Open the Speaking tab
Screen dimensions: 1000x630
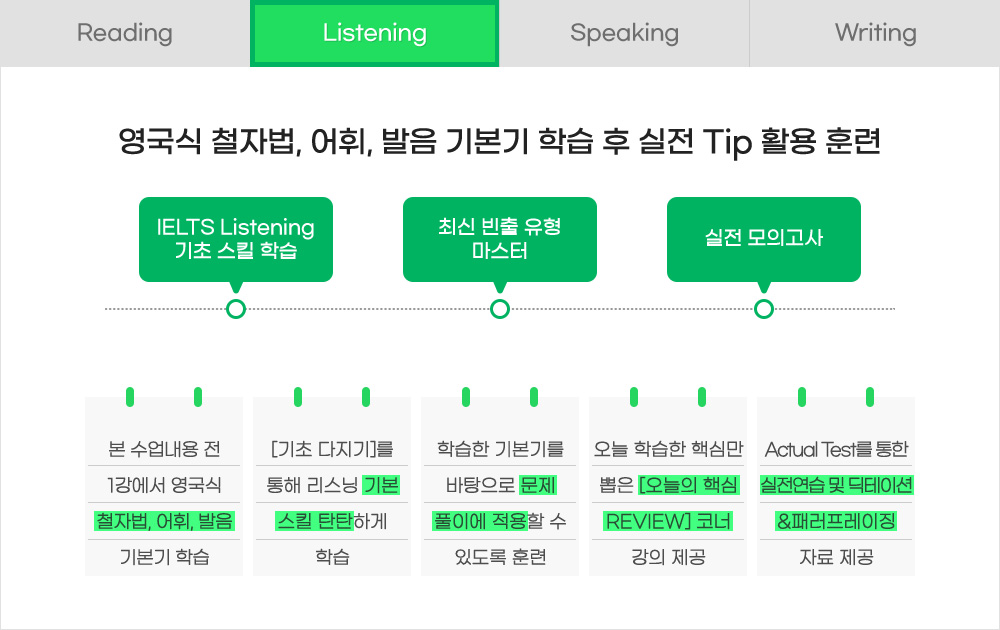(x=624, y=33)
